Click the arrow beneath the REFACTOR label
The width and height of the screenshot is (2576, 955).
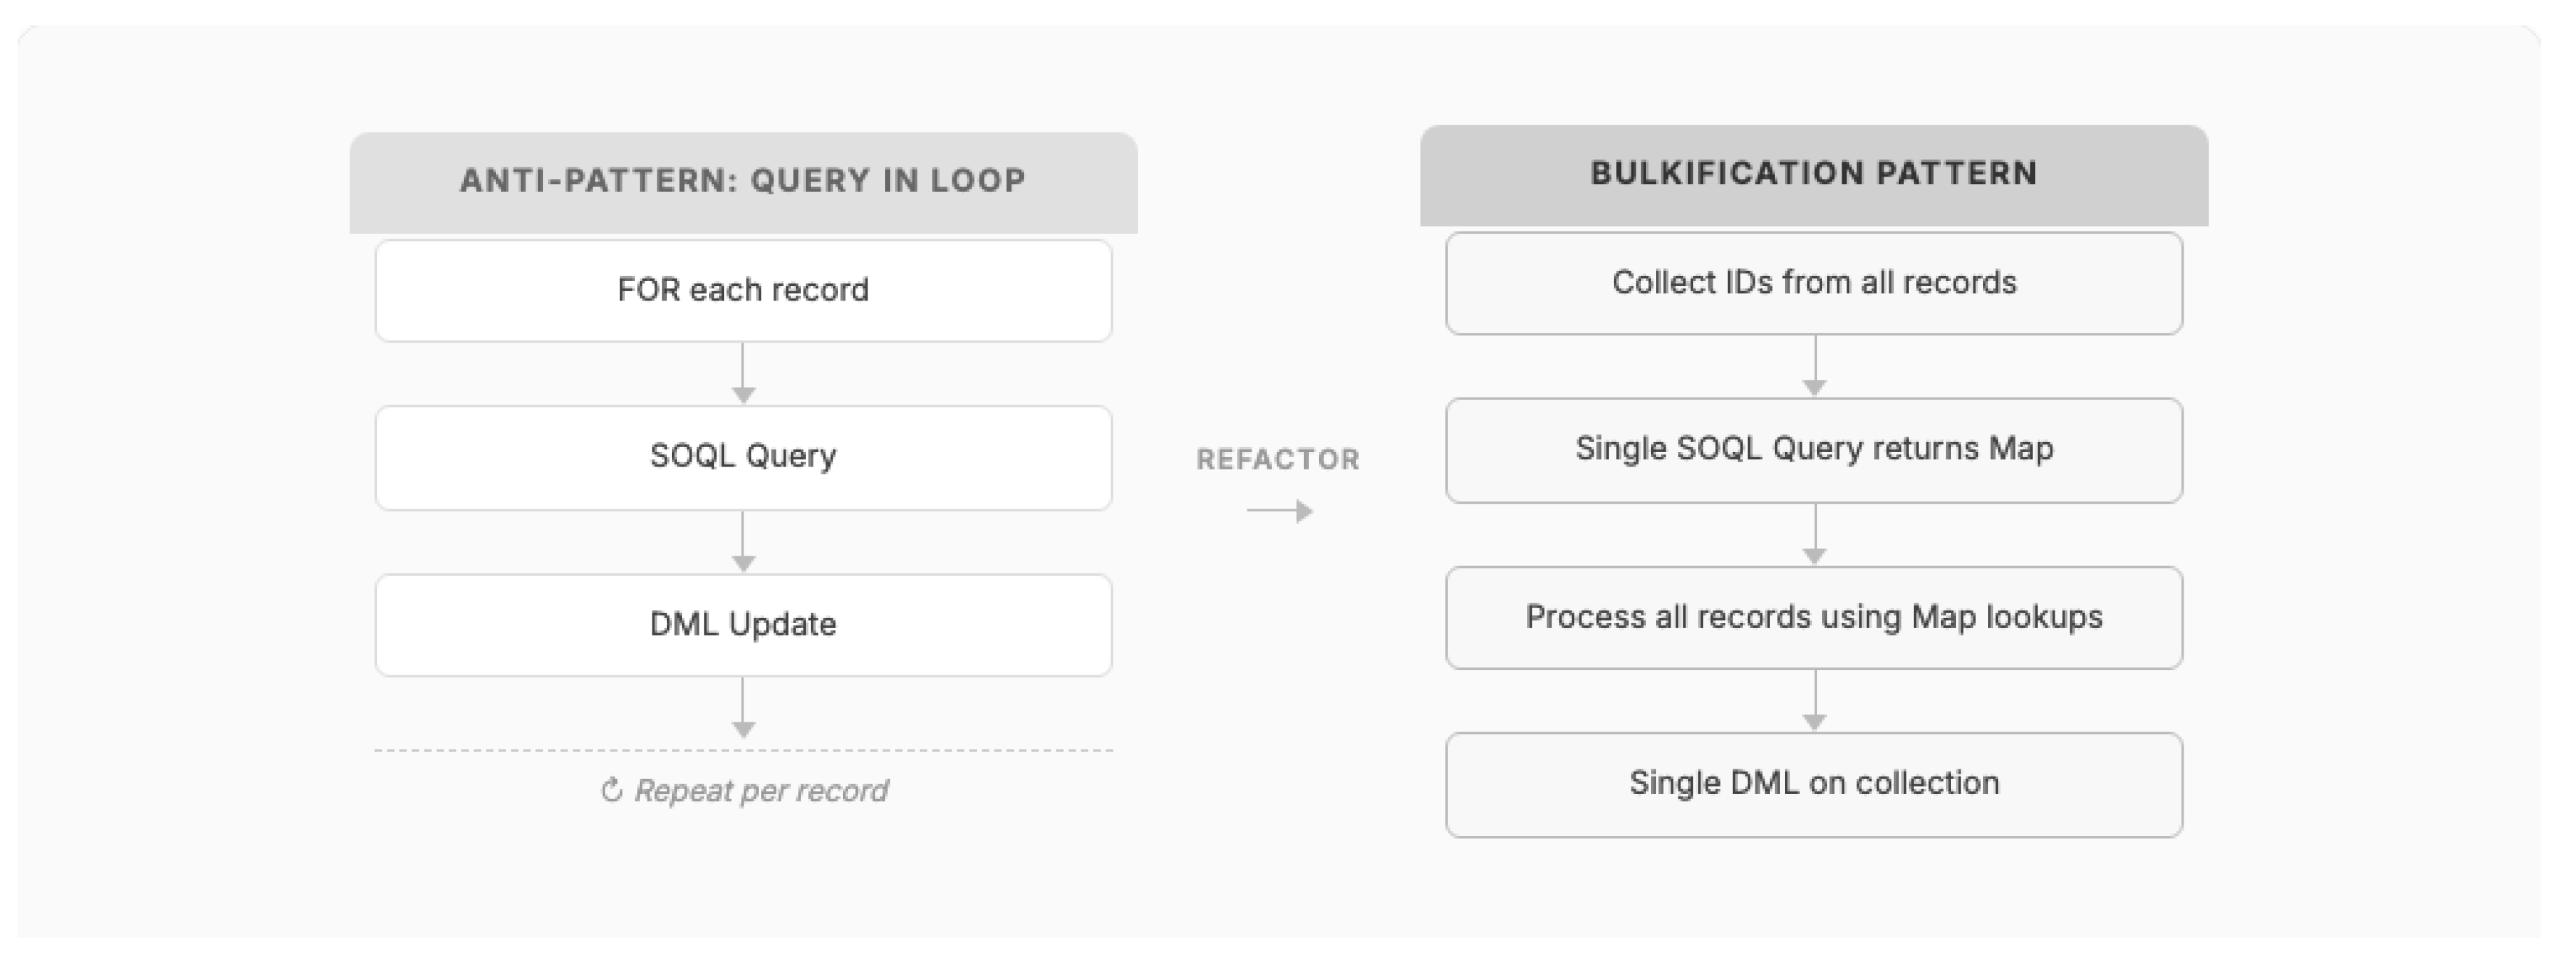click(x=1280, y=512)
